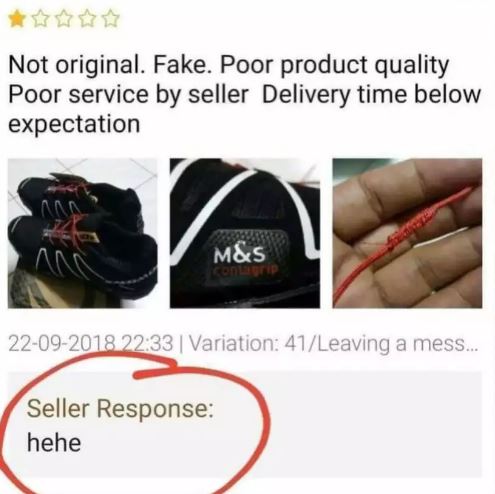Click the 'Seller Response:' label
Screen dimensions: 495x494
click(120, 408)
